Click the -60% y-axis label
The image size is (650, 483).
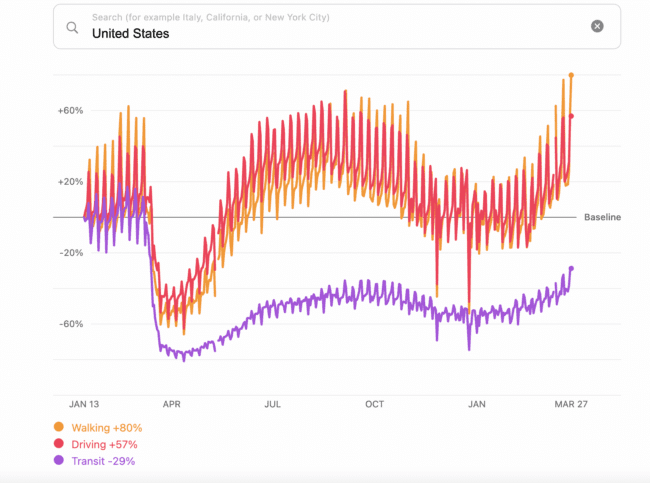pos(70,324)
